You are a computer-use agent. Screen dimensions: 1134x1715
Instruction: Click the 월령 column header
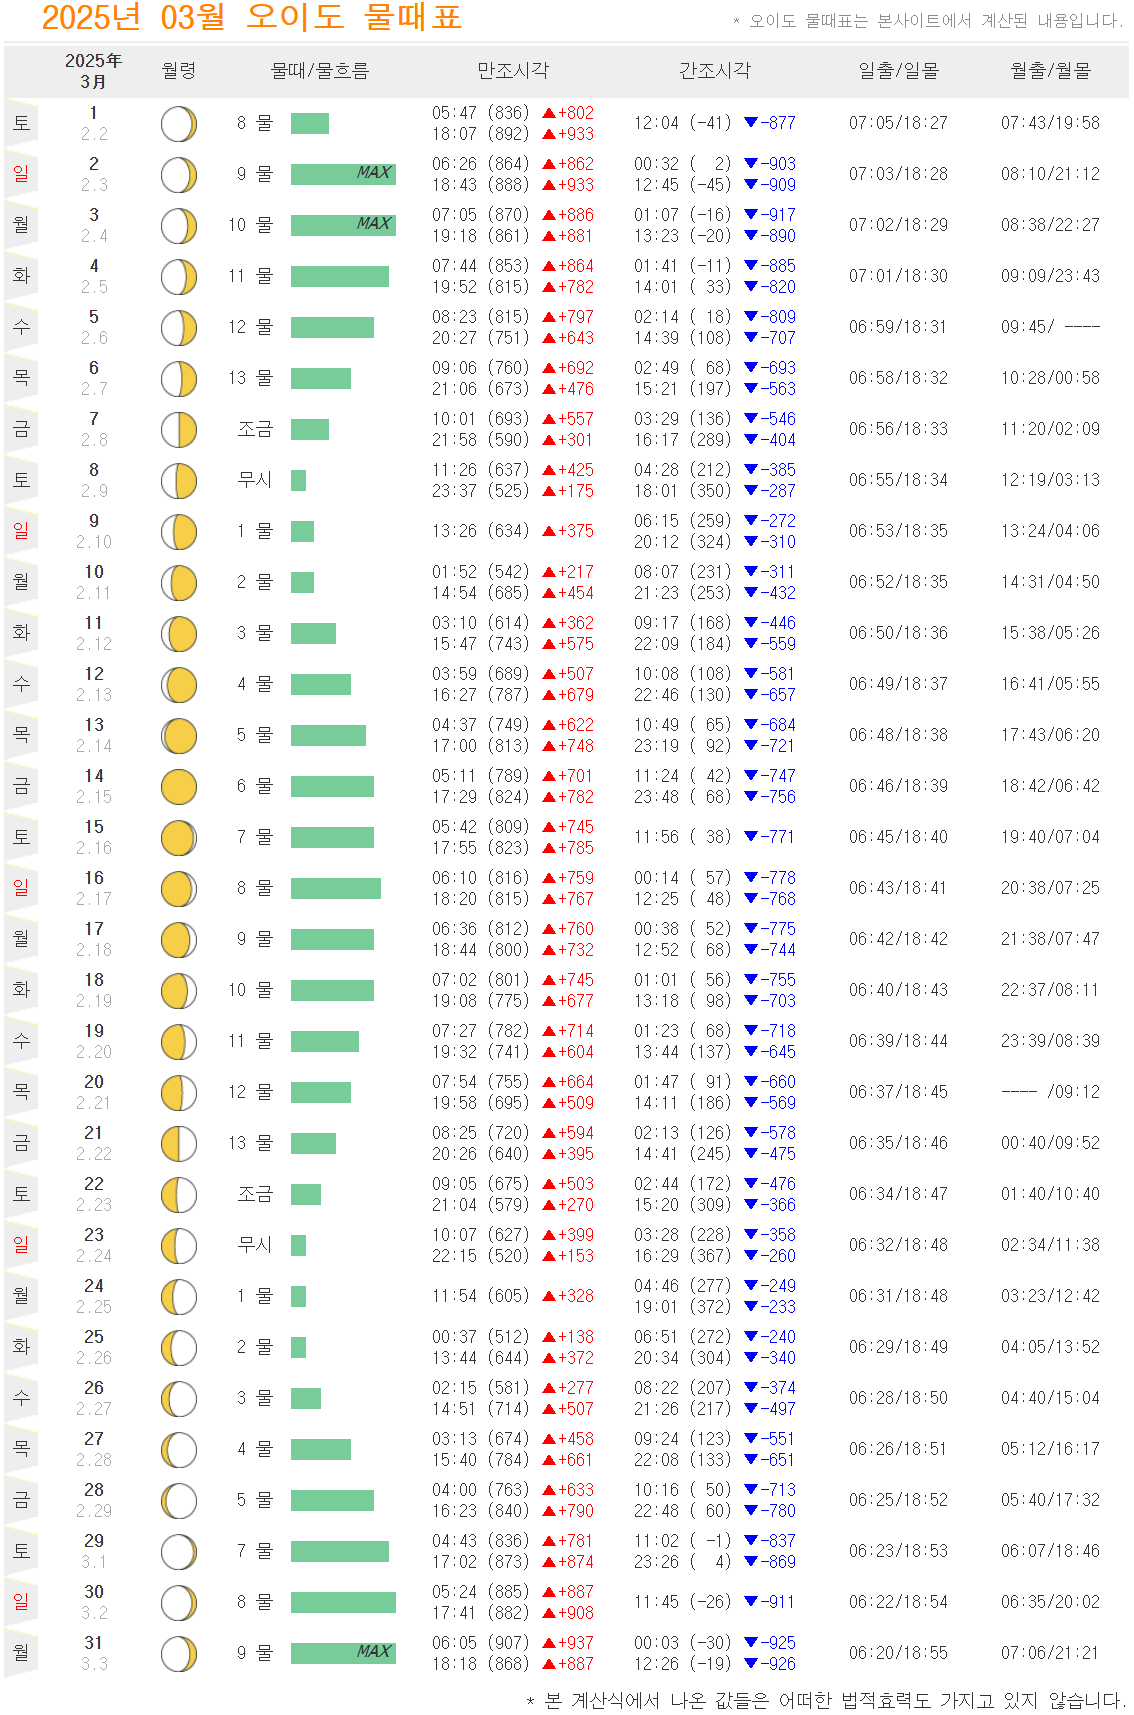click(179, 71)
